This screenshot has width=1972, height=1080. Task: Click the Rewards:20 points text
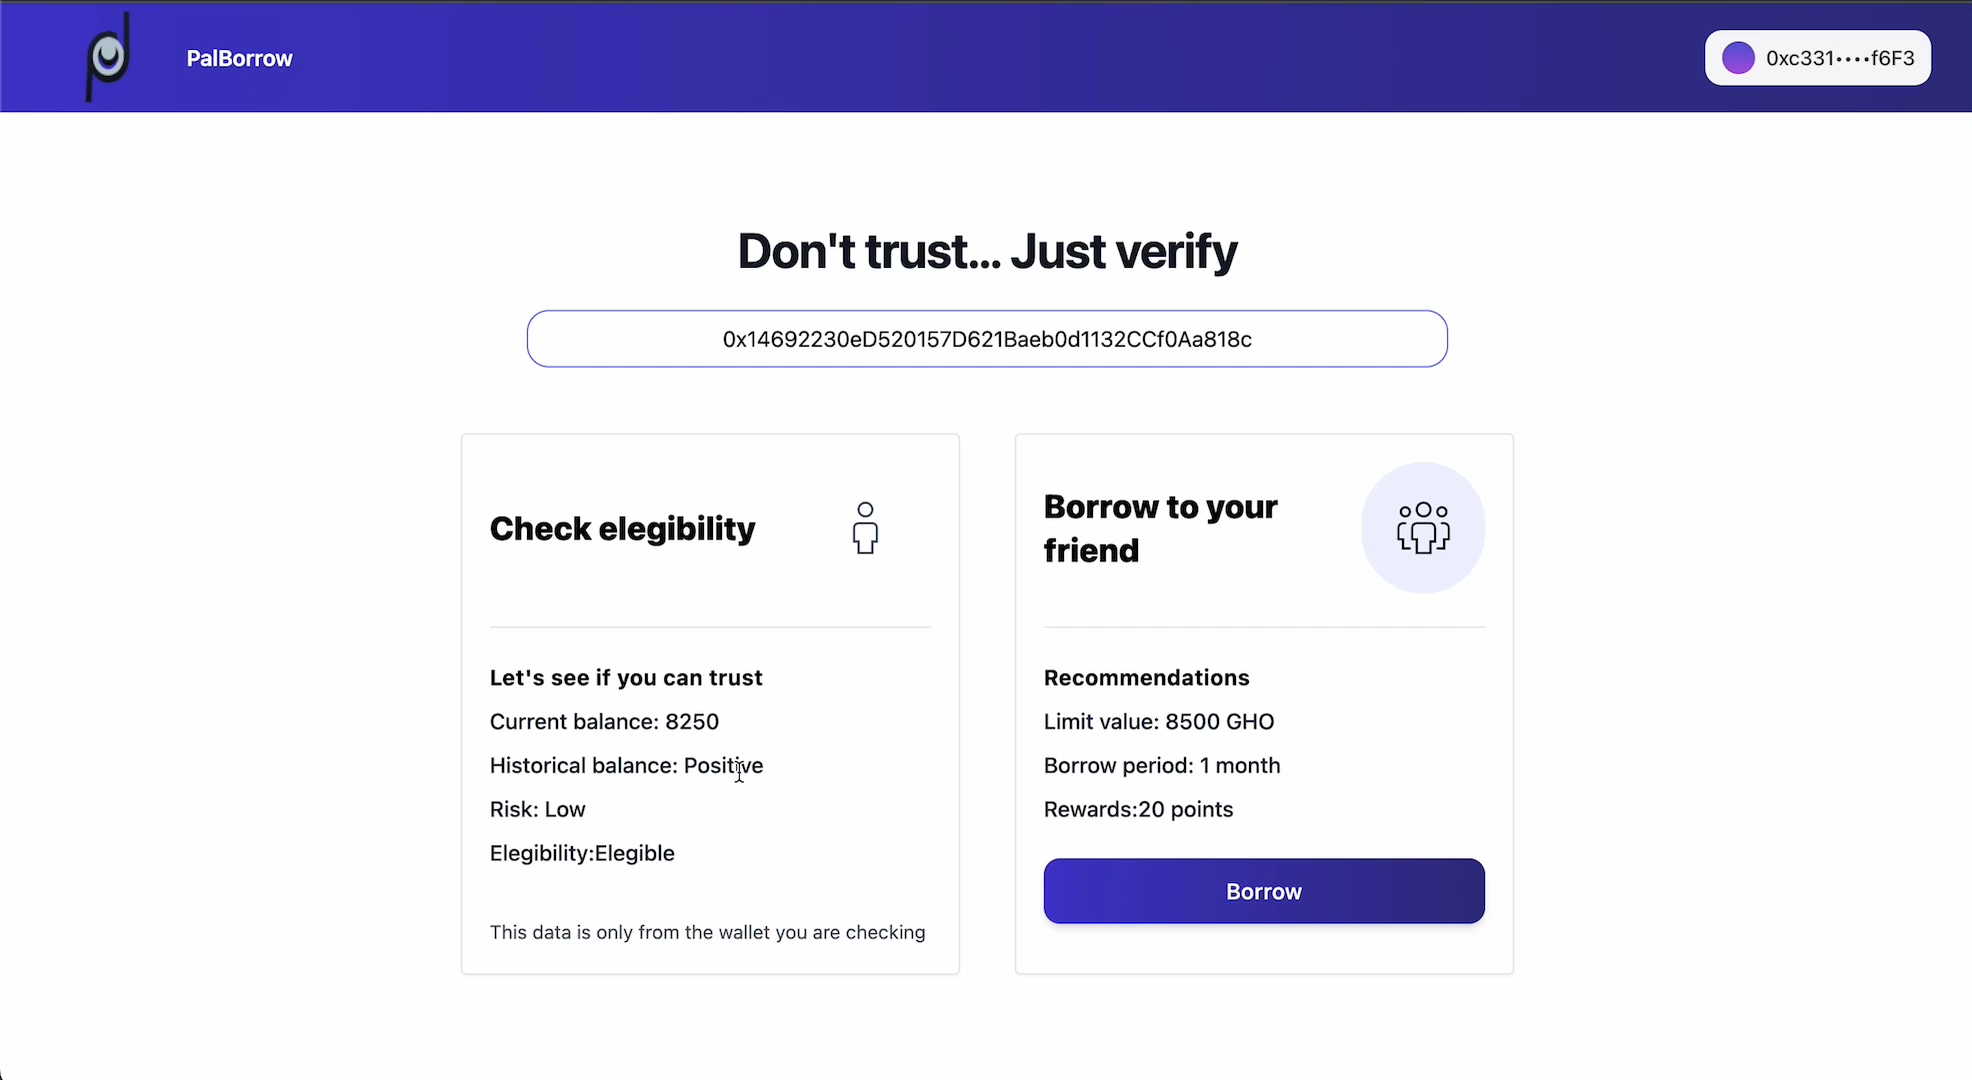click(1138, 810)
